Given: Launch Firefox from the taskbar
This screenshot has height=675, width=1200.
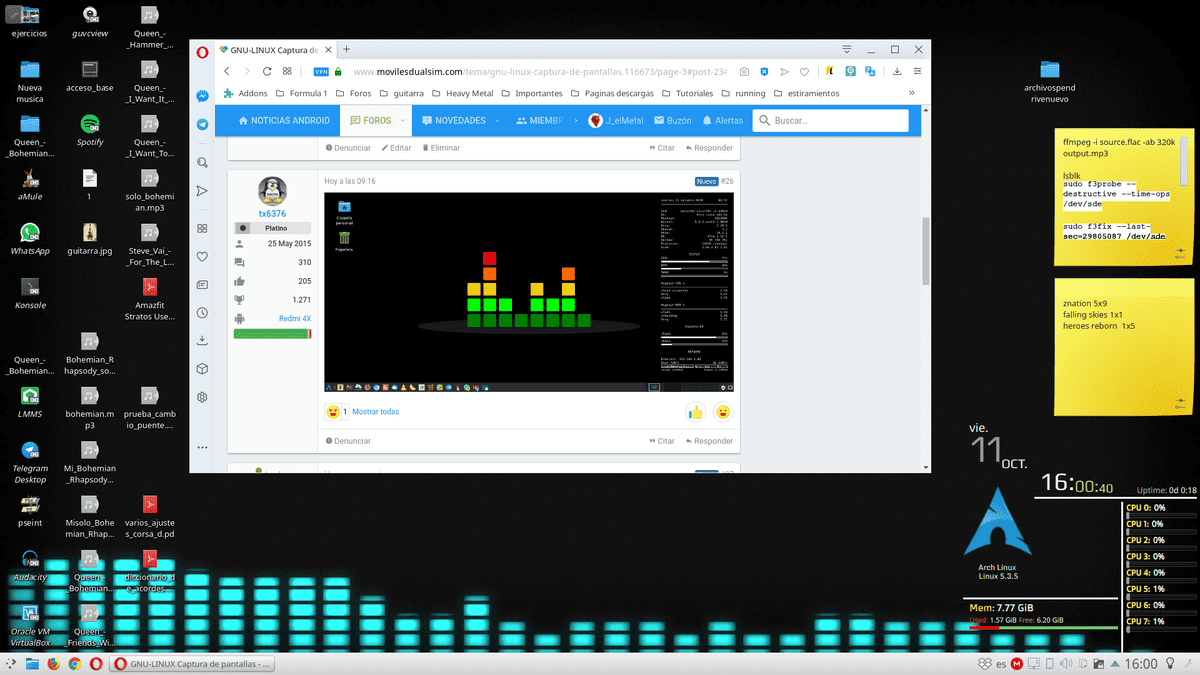Looking at the screenshot, I should 54,664.
